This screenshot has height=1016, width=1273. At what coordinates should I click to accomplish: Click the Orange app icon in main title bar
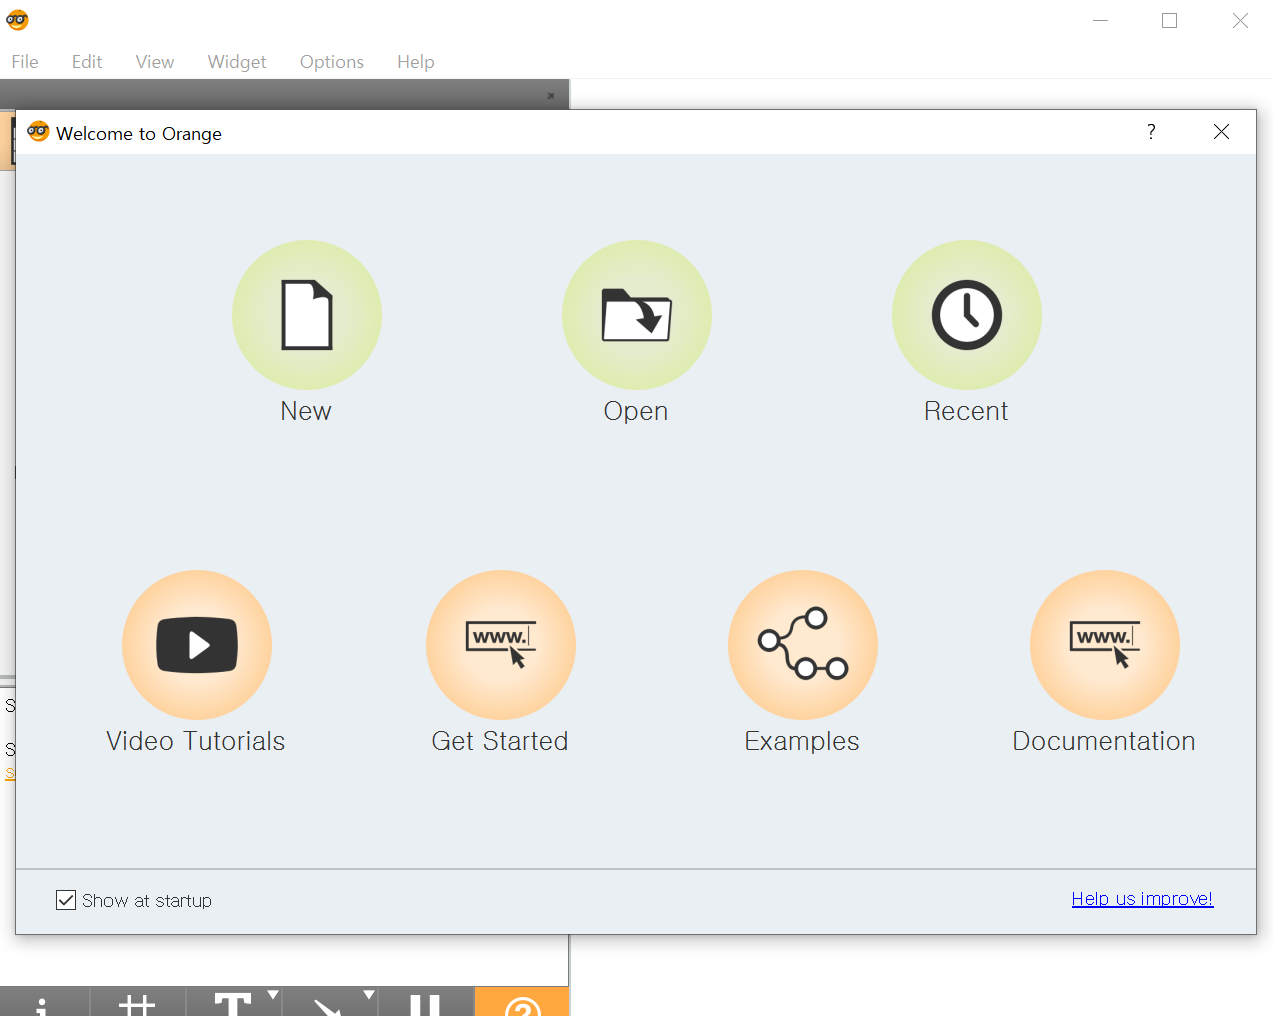click(17, 20)
